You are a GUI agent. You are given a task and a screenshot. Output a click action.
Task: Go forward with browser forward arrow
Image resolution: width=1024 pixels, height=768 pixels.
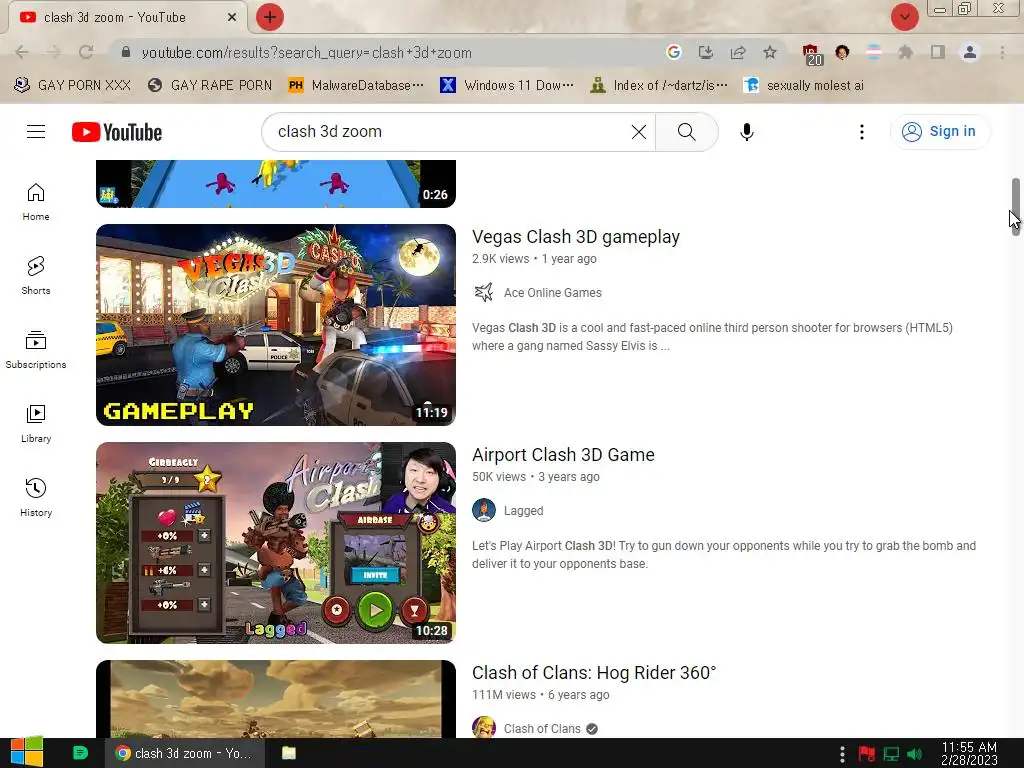(54, 52)
